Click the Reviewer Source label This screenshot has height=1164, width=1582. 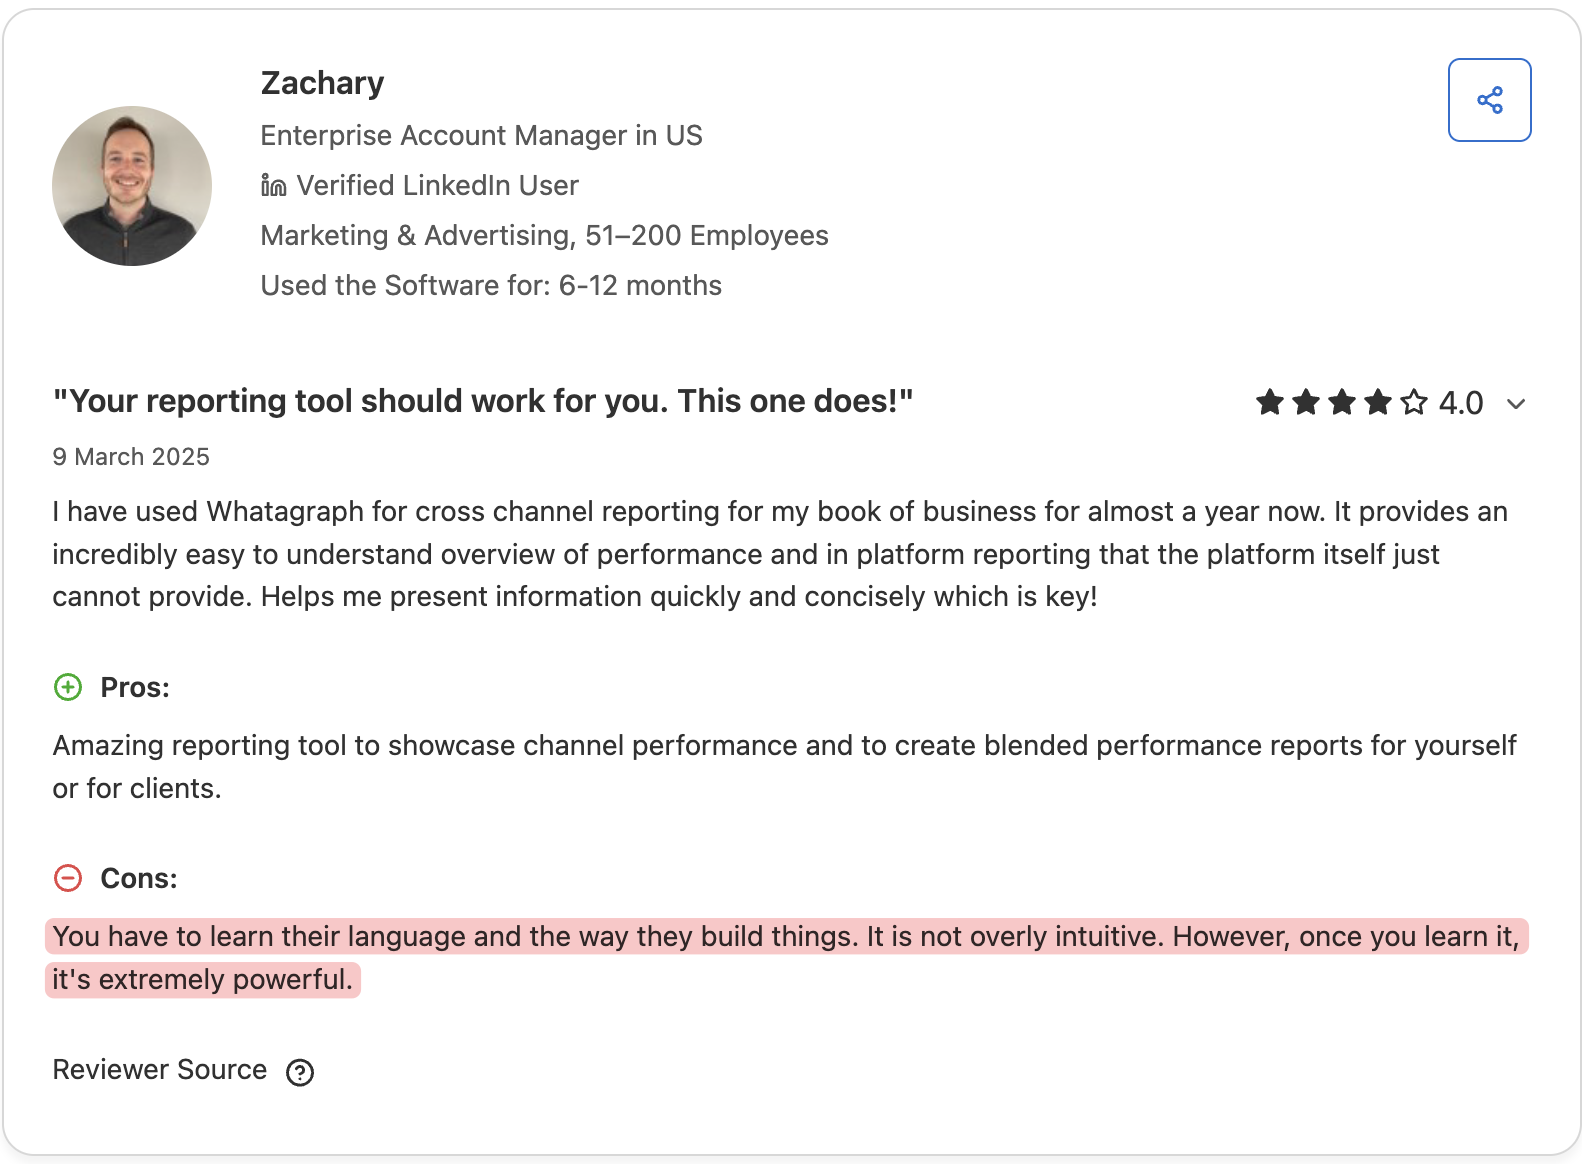pos(160,1070)
